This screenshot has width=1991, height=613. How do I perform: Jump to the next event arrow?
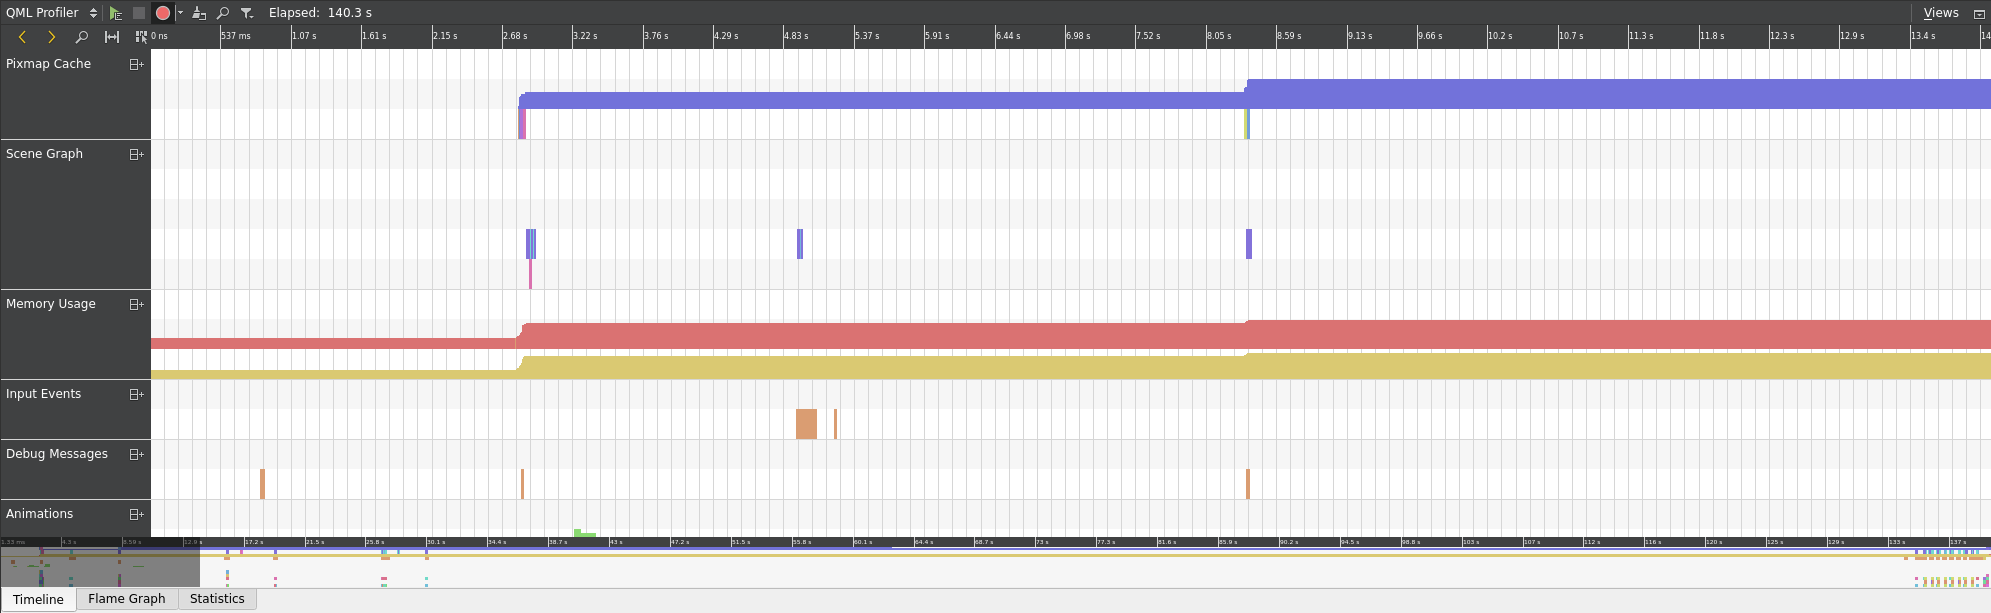tap(52, 37)
